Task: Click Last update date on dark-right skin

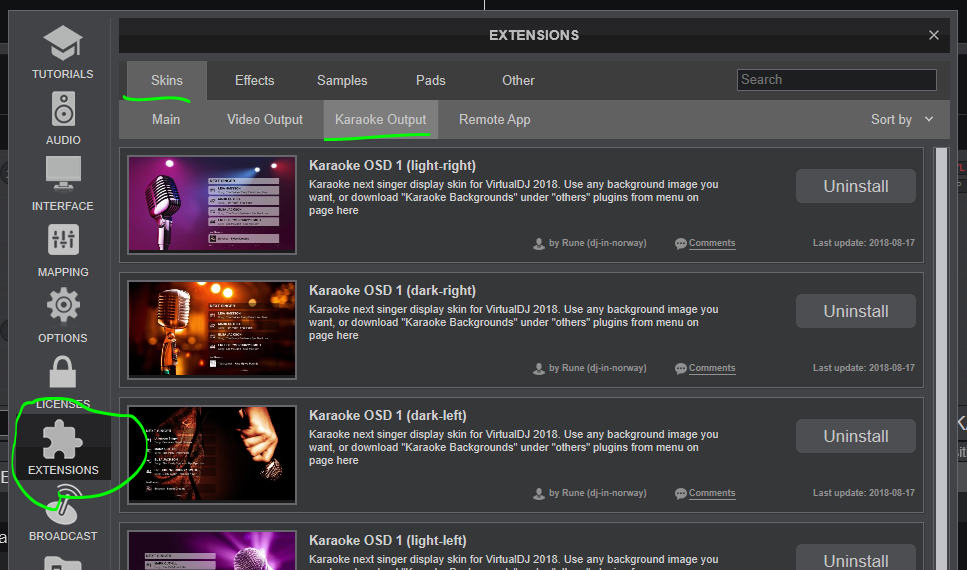Action: pyautogui.click(x=863, y=368)
